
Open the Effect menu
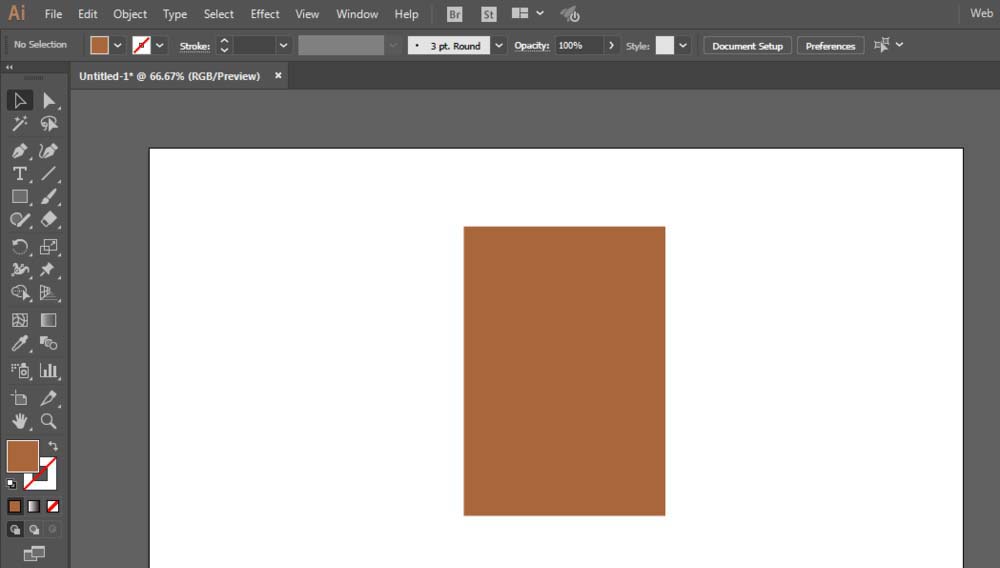(265, 14)
